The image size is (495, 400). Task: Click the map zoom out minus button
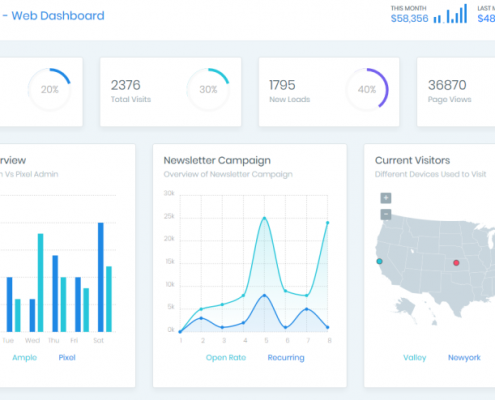[386, 214]
